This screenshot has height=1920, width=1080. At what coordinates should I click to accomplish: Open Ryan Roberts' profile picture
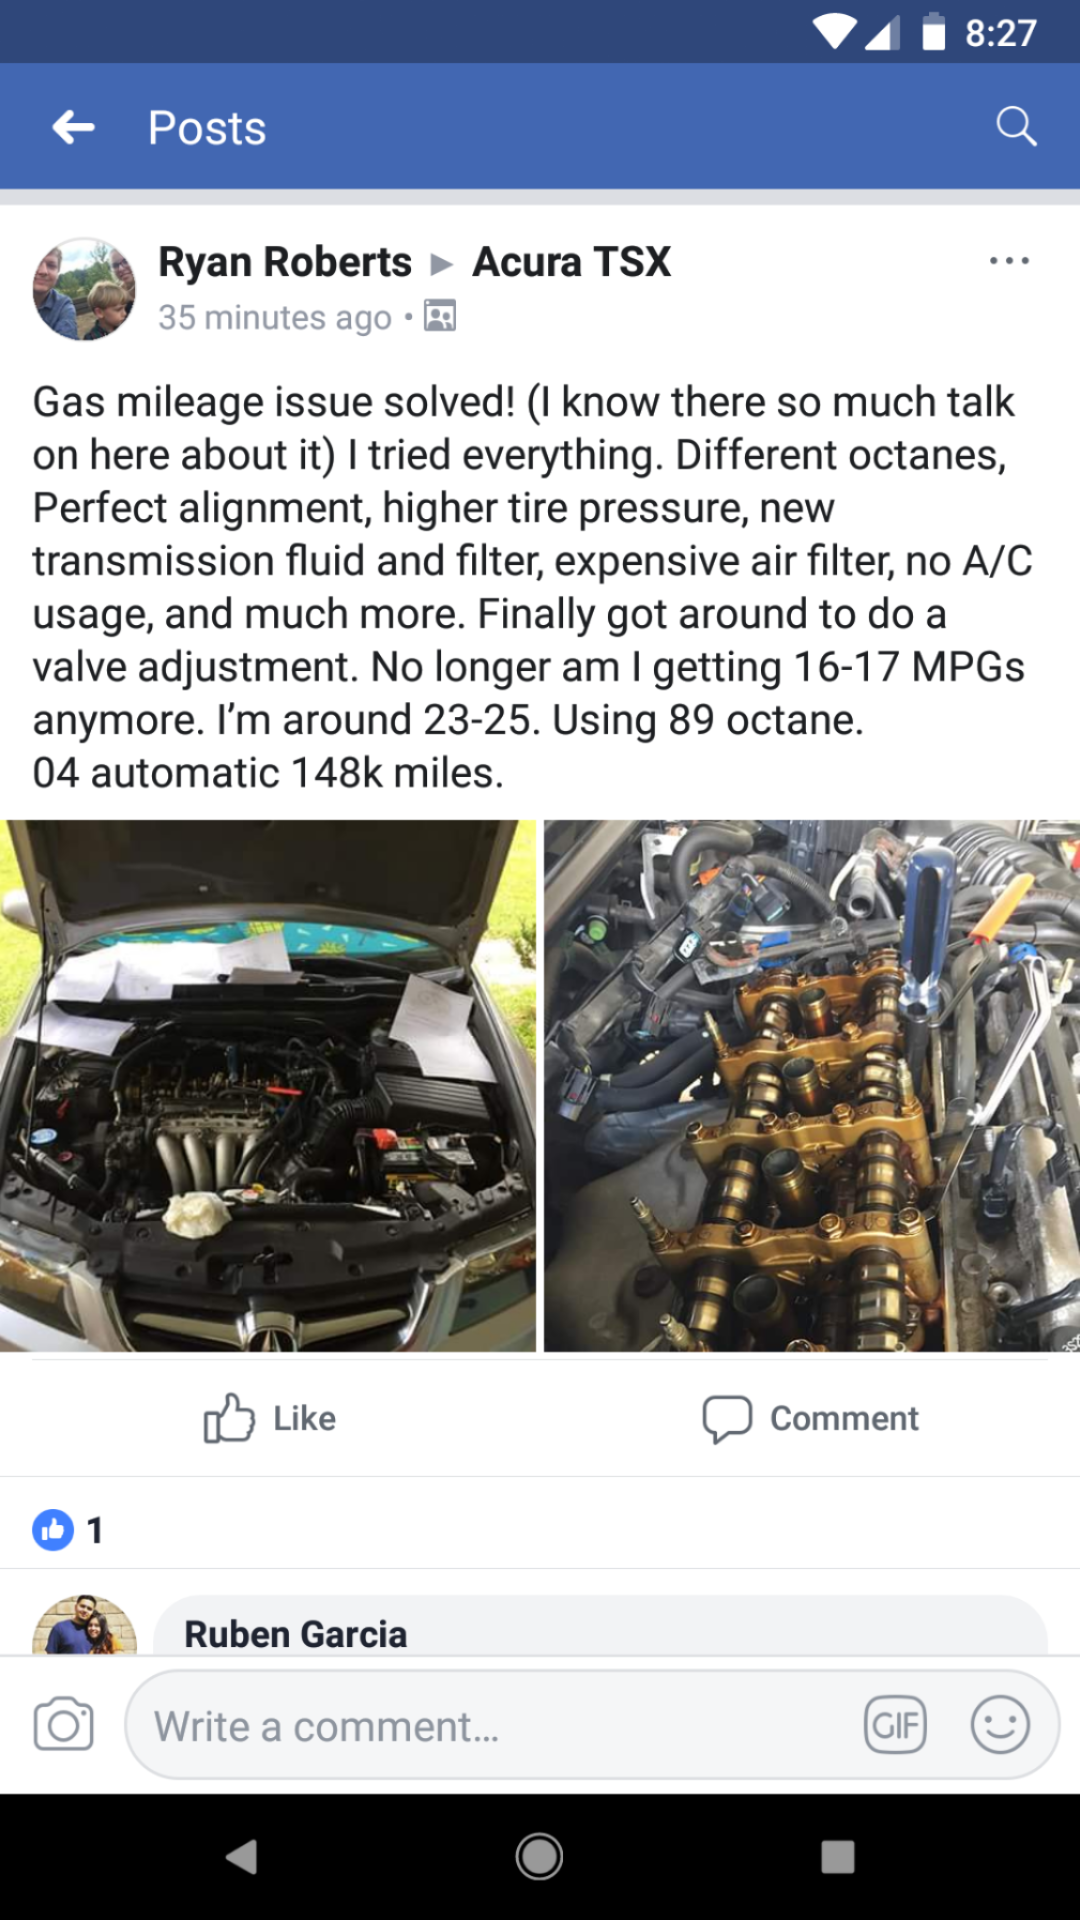(x=84, y=289)
